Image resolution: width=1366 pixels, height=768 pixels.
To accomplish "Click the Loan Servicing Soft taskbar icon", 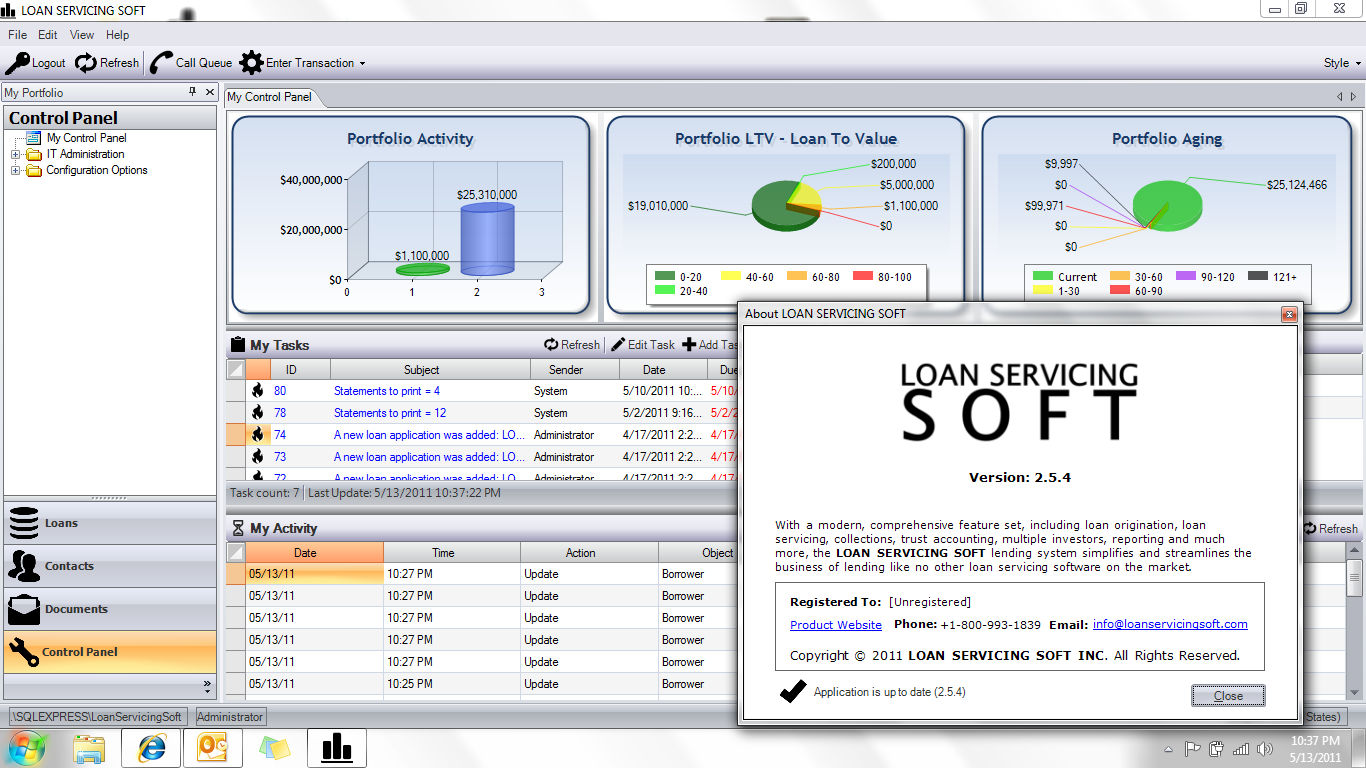I will click(337, 748).
